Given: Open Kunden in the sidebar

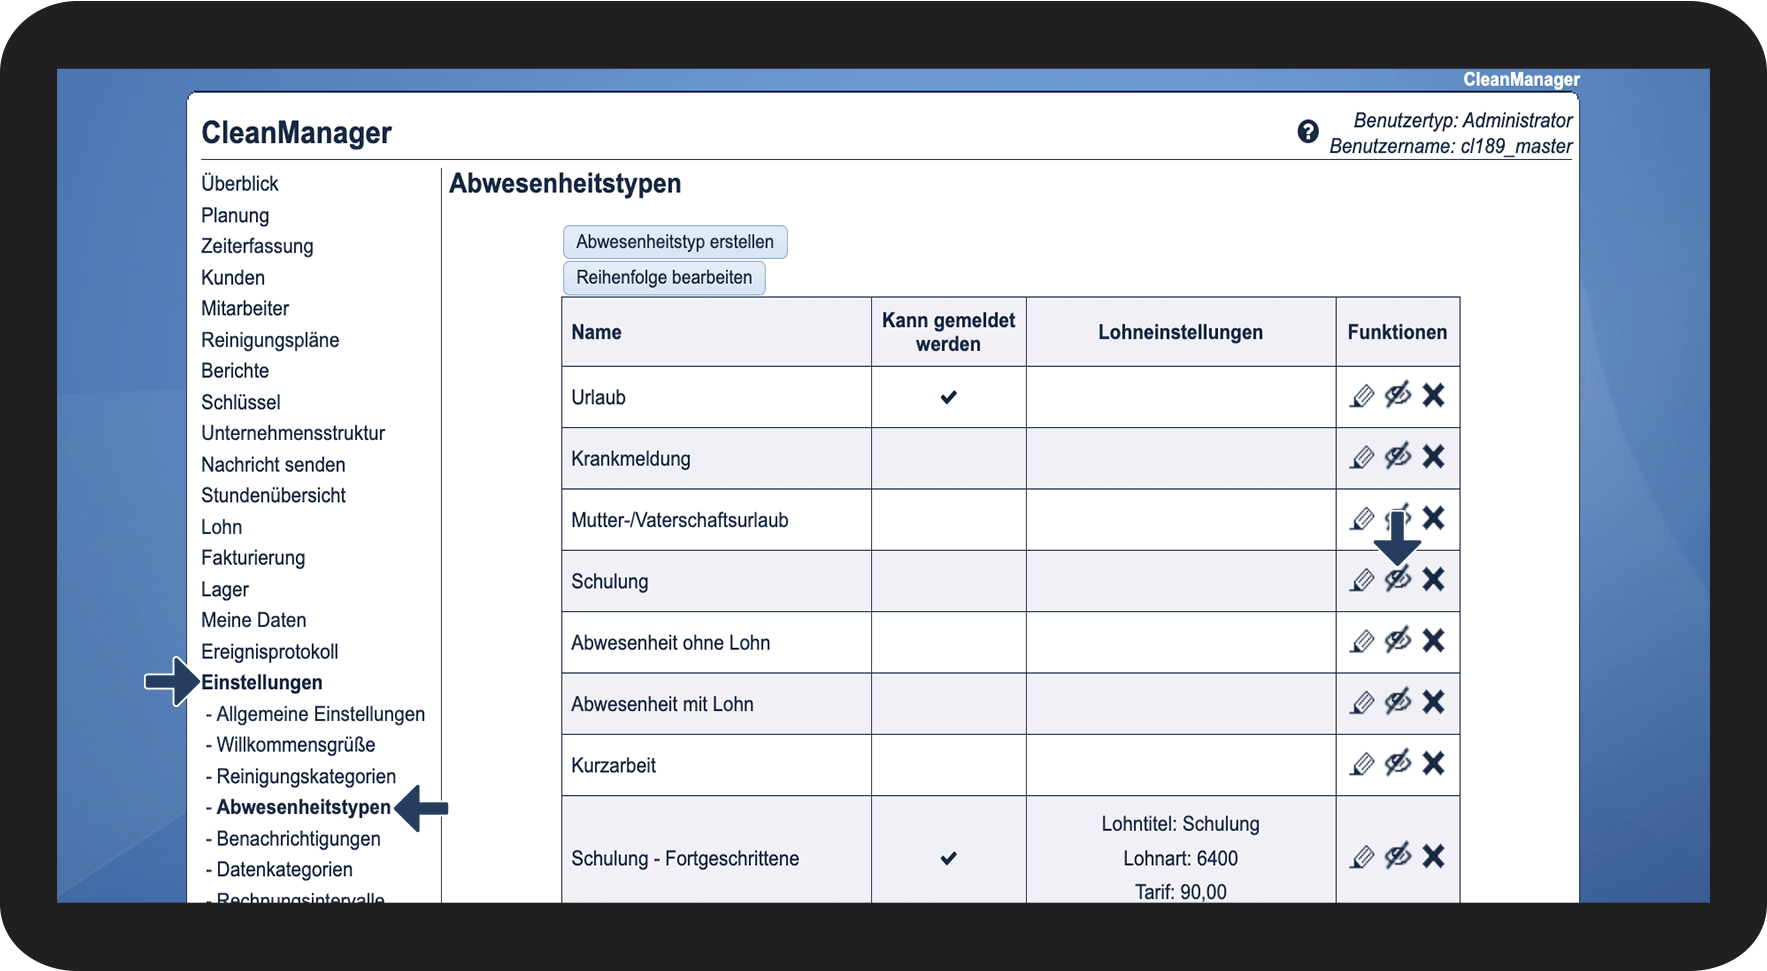Looking at the screenshot, I should pyautogui.click(x=233, y=278).
